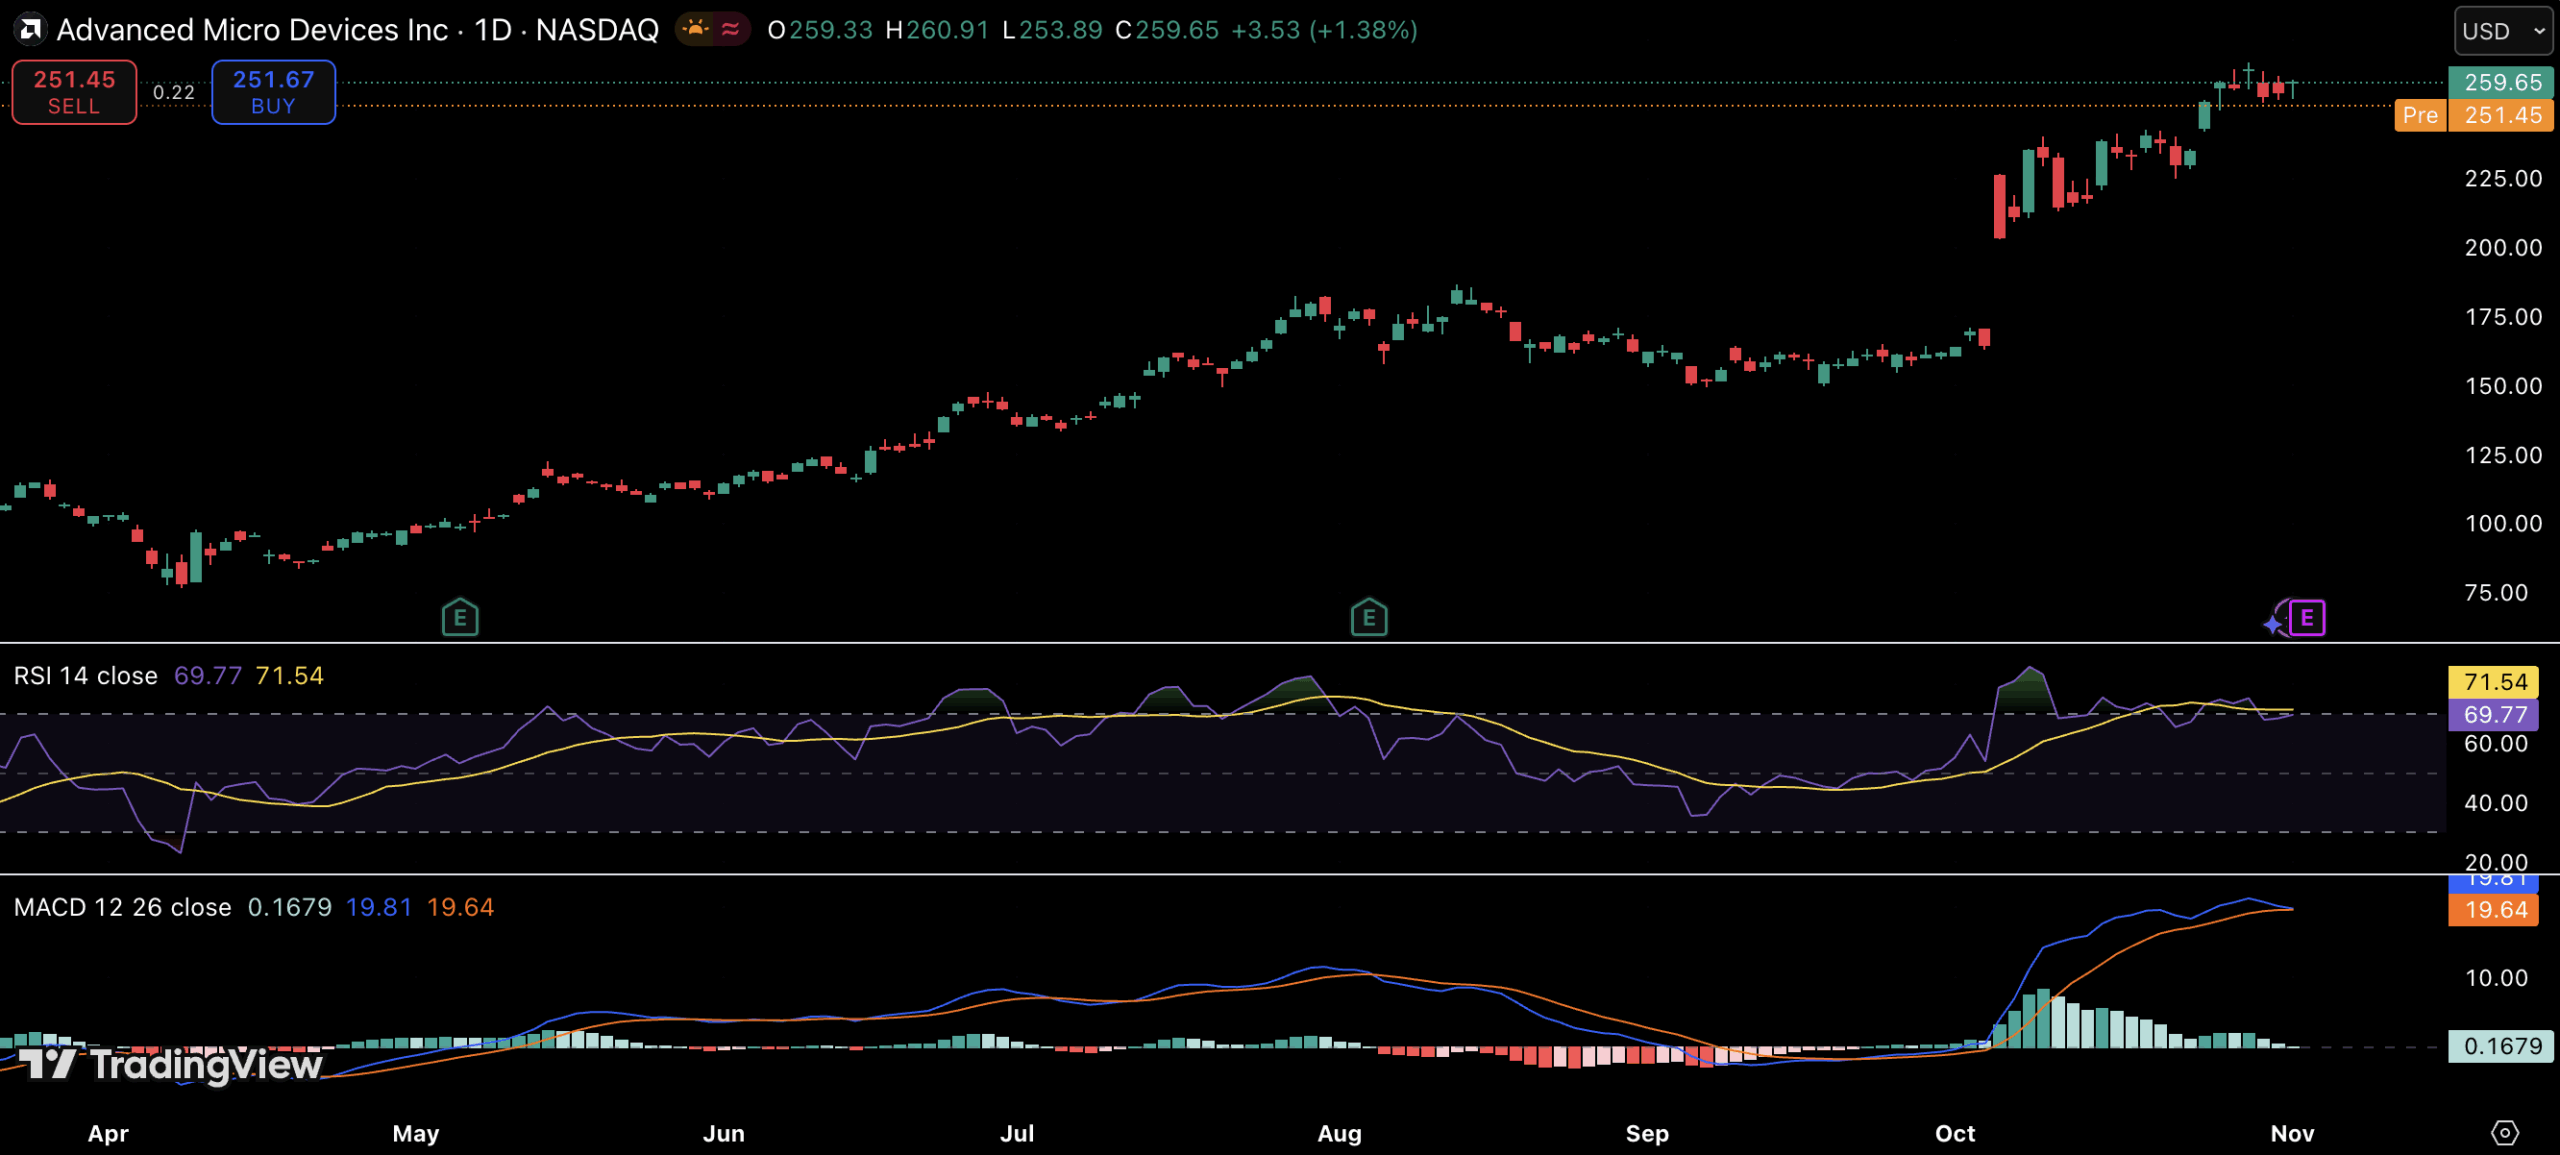Click the green 259.65 last price label
2560x1155 pixels.
tap(2501, 82)
